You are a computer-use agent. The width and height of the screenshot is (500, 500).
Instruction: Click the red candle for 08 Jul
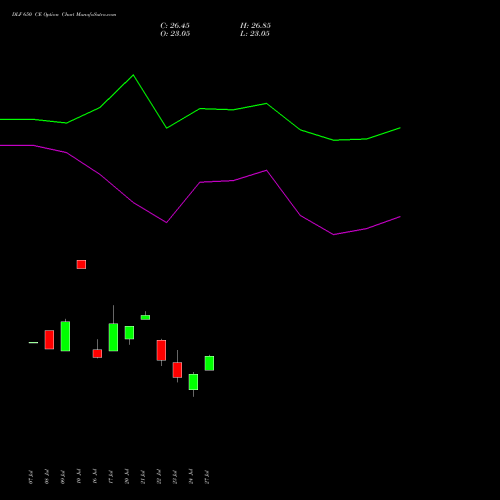pos(49,340)
